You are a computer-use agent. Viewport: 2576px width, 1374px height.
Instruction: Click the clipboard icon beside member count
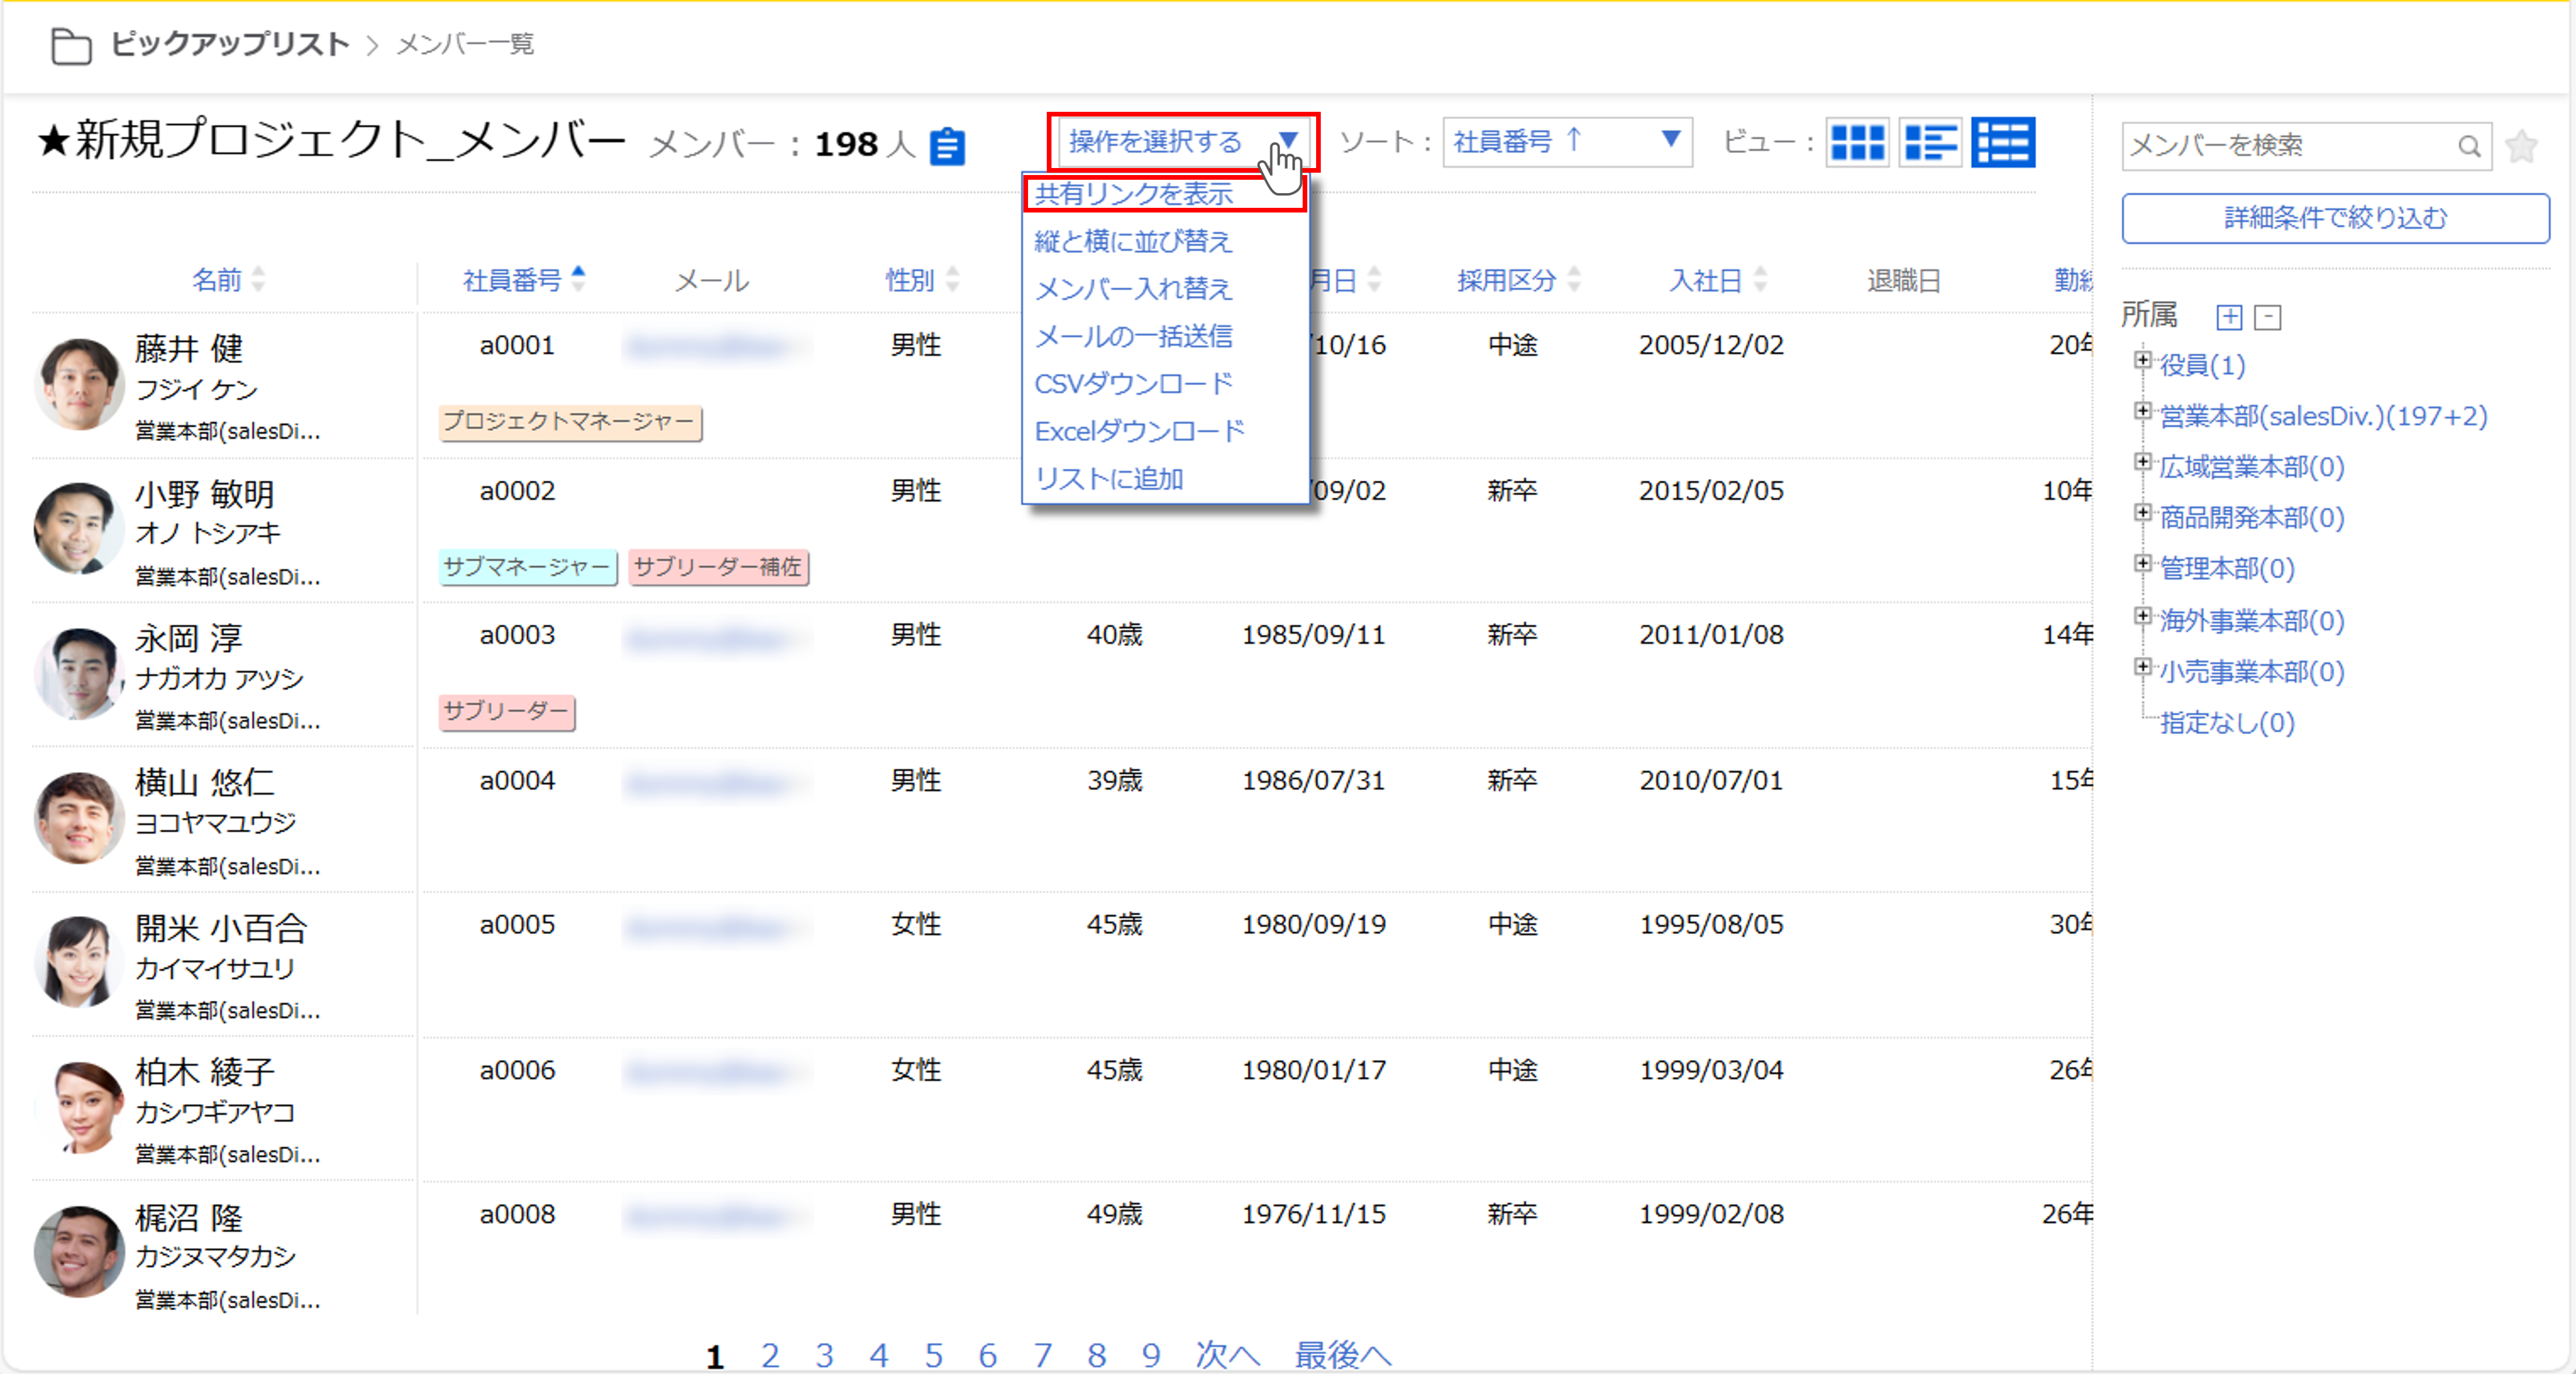946,146
